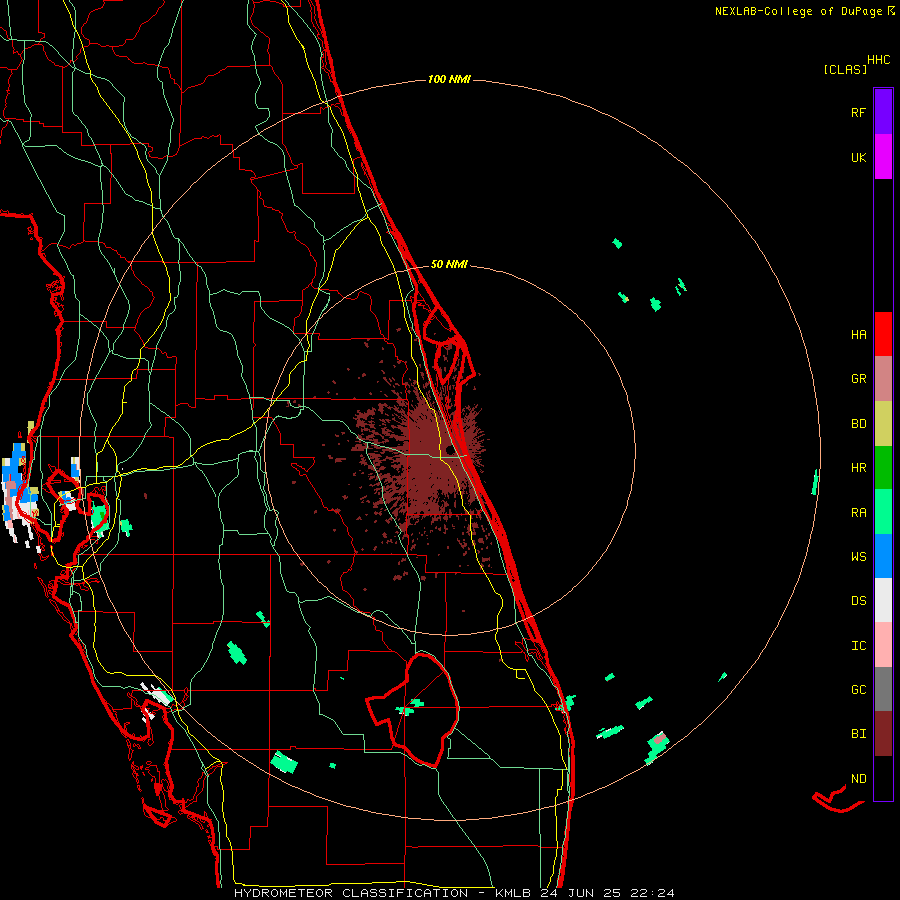Click the RF purple legend swatch

(883, 112)
